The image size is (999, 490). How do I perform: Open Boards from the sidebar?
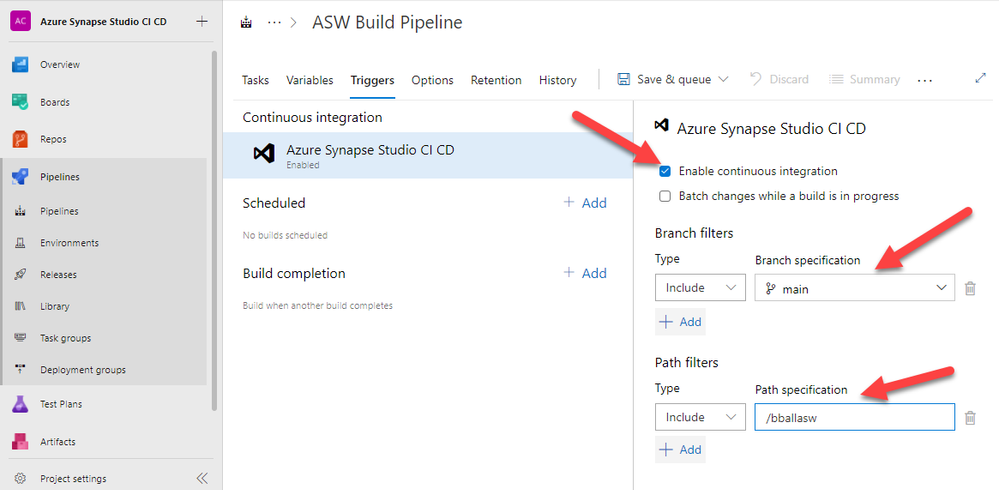(54, 102)
